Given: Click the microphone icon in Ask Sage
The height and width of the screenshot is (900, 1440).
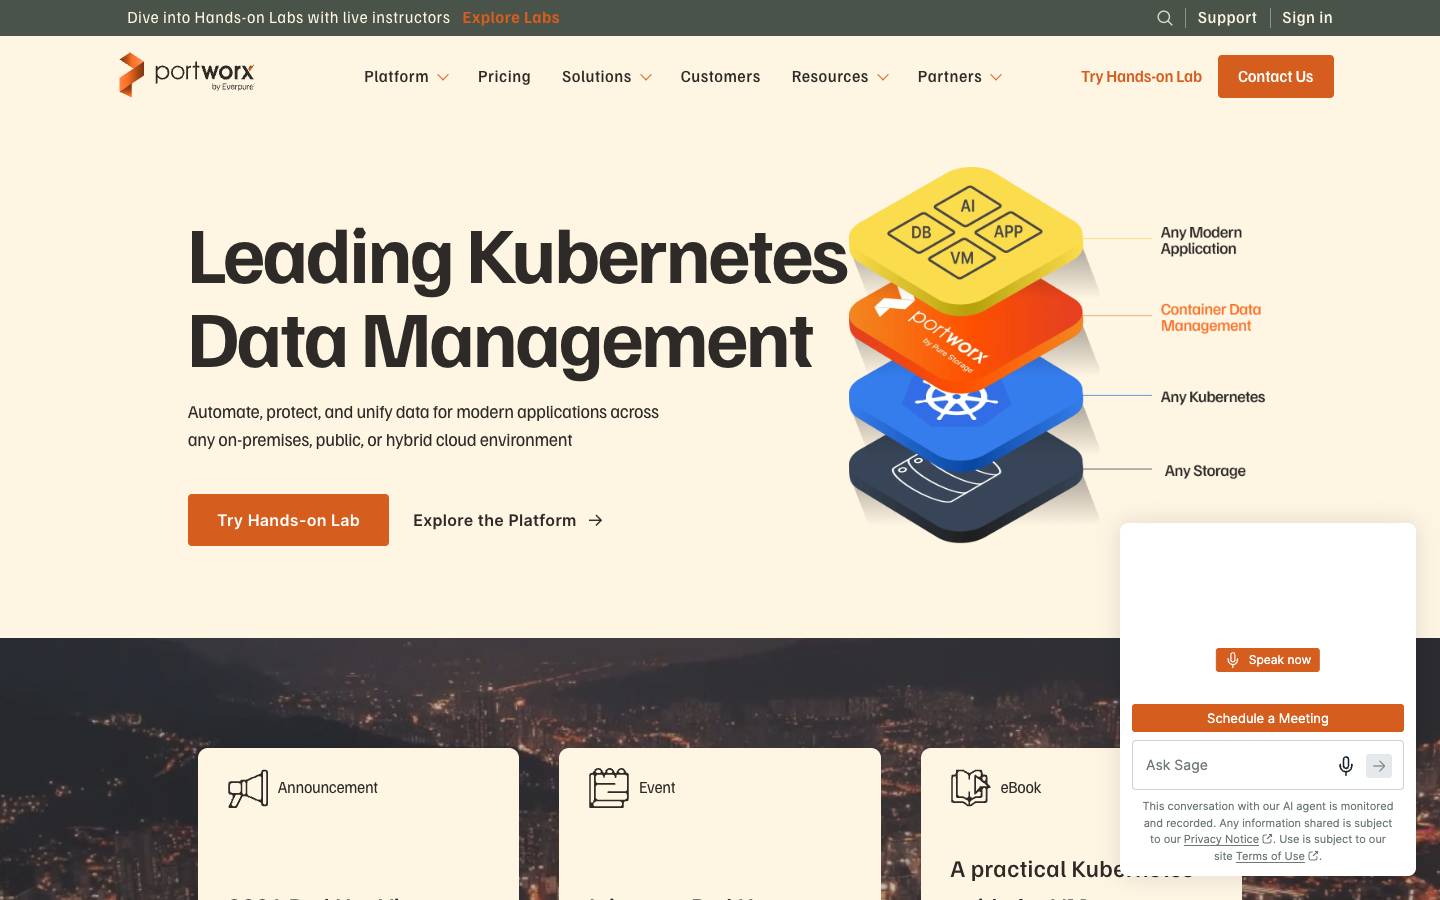Looking at the screenshot, I should click(x=1346, y=765).
